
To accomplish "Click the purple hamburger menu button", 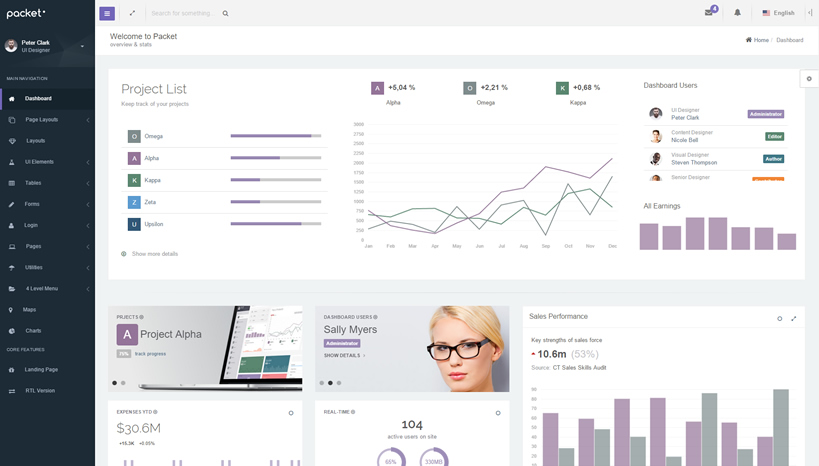I will pyautogui.click(x=107, y=13).
